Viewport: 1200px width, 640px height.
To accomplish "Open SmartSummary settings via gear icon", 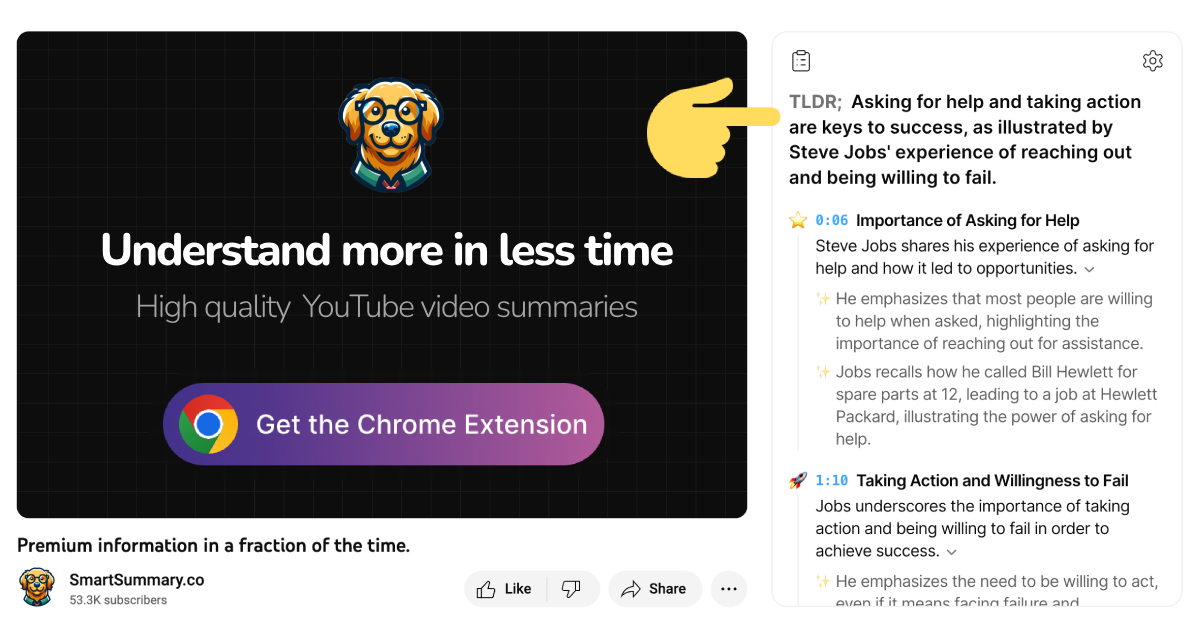I will [x=1153, y=61].
